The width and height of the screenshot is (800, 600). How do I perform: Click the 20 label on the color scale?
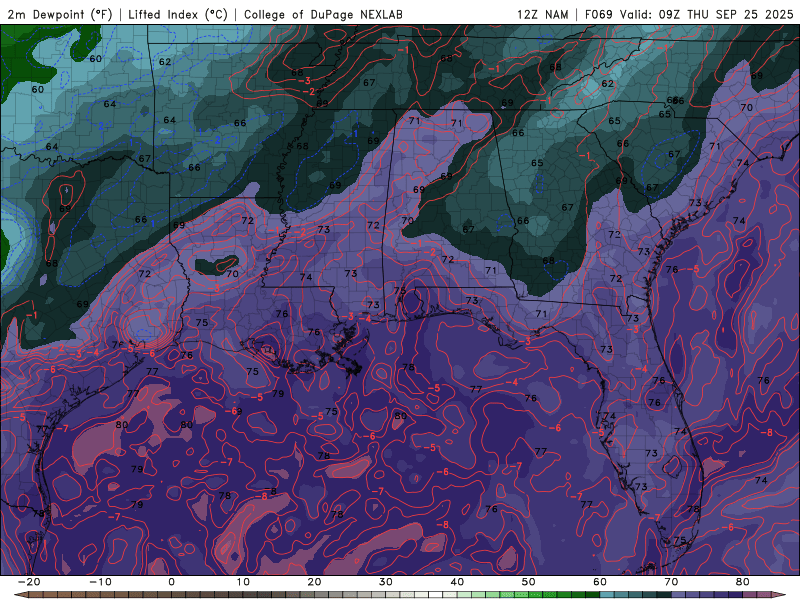click(x=314, y=582)
